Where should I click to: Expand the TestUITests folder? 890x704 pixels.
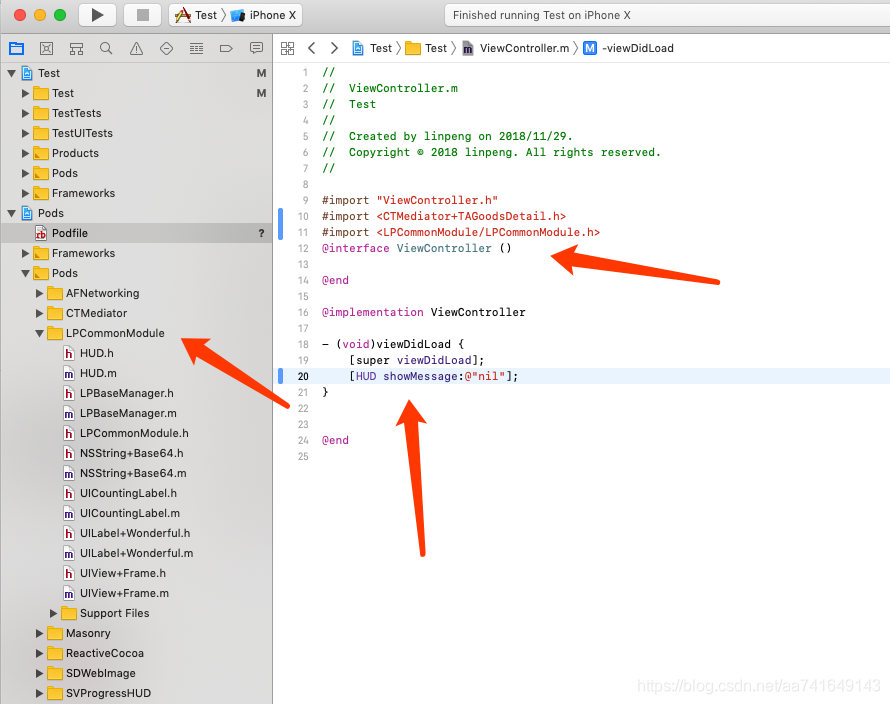coord(25,133)
